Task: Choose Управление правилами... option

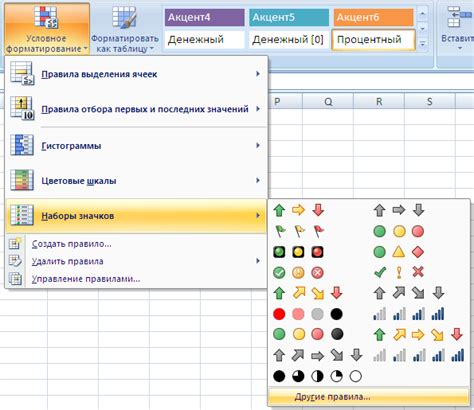Action: [136, 279]
